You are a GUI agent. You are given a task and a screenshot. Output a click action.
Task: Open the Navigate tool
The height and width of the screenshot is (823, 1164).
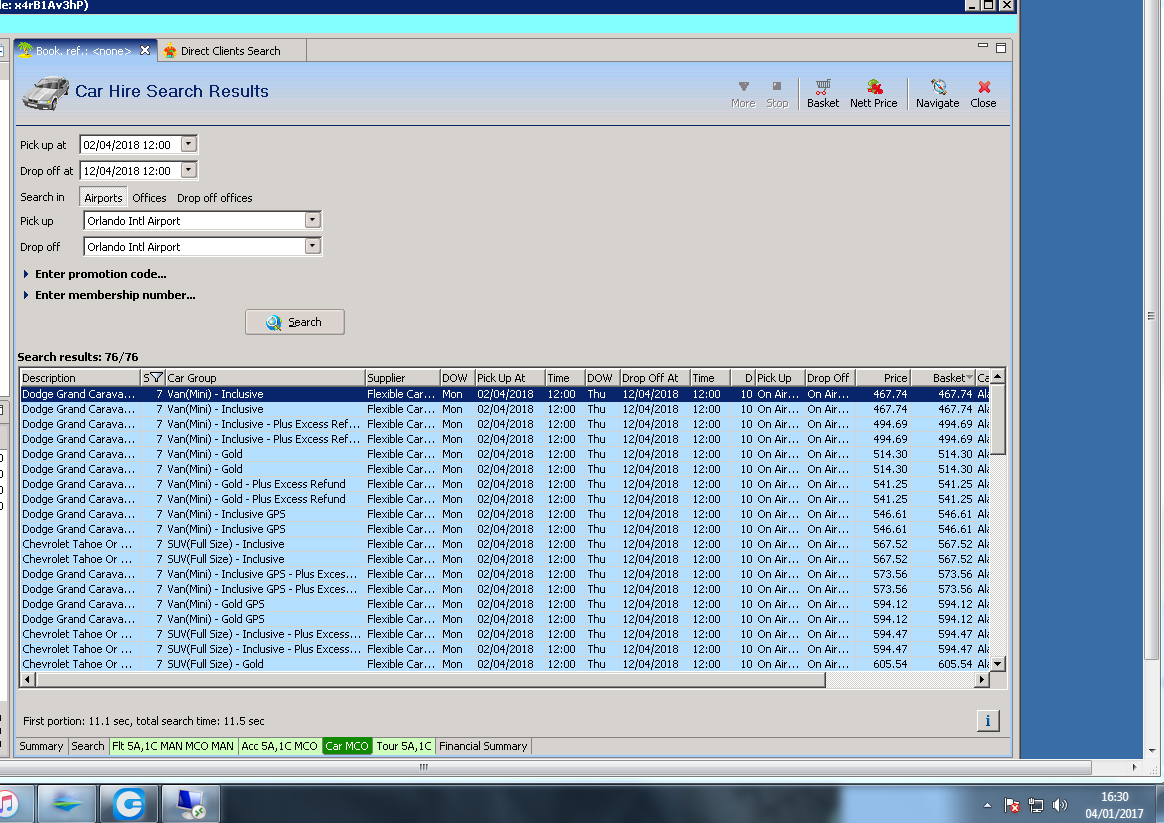[x=937, y=88]
